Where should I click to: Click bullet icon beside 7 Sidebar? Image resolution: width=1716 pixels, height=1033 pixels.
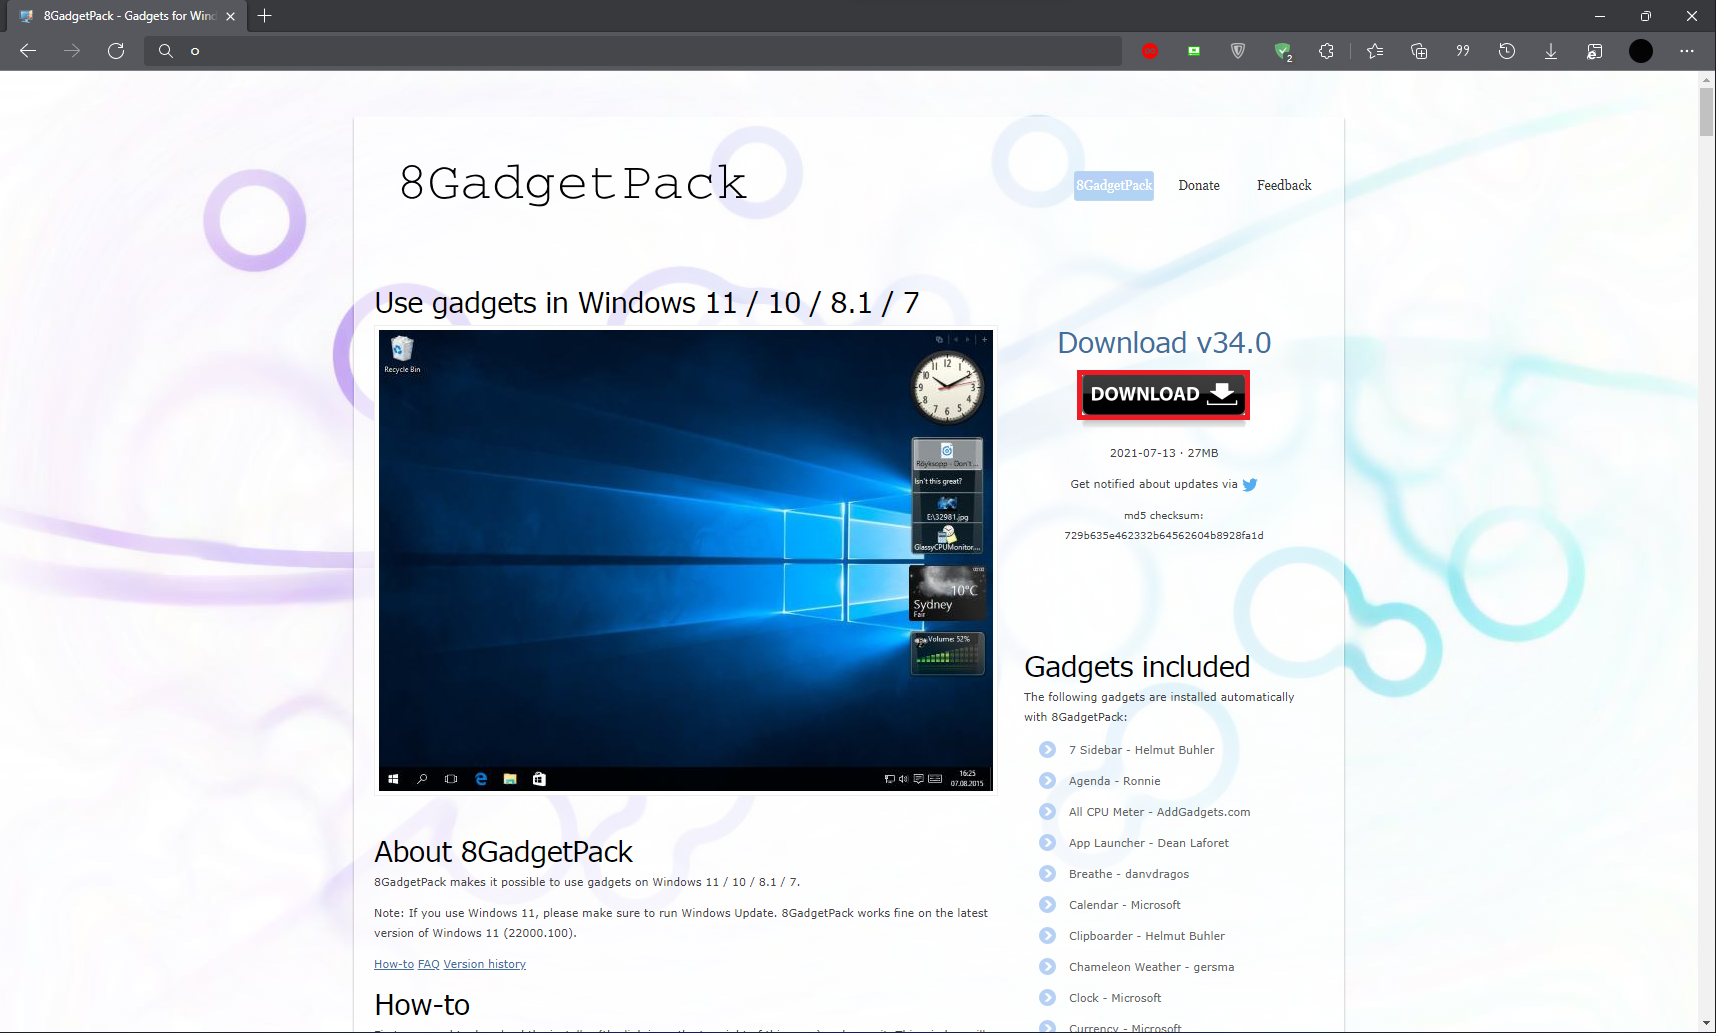tap(1047, 750)
